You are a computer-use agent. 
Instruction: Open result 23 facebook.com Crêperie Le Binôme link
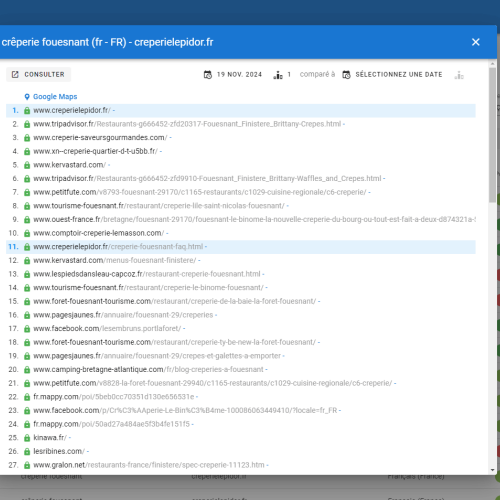coord(185,411)
